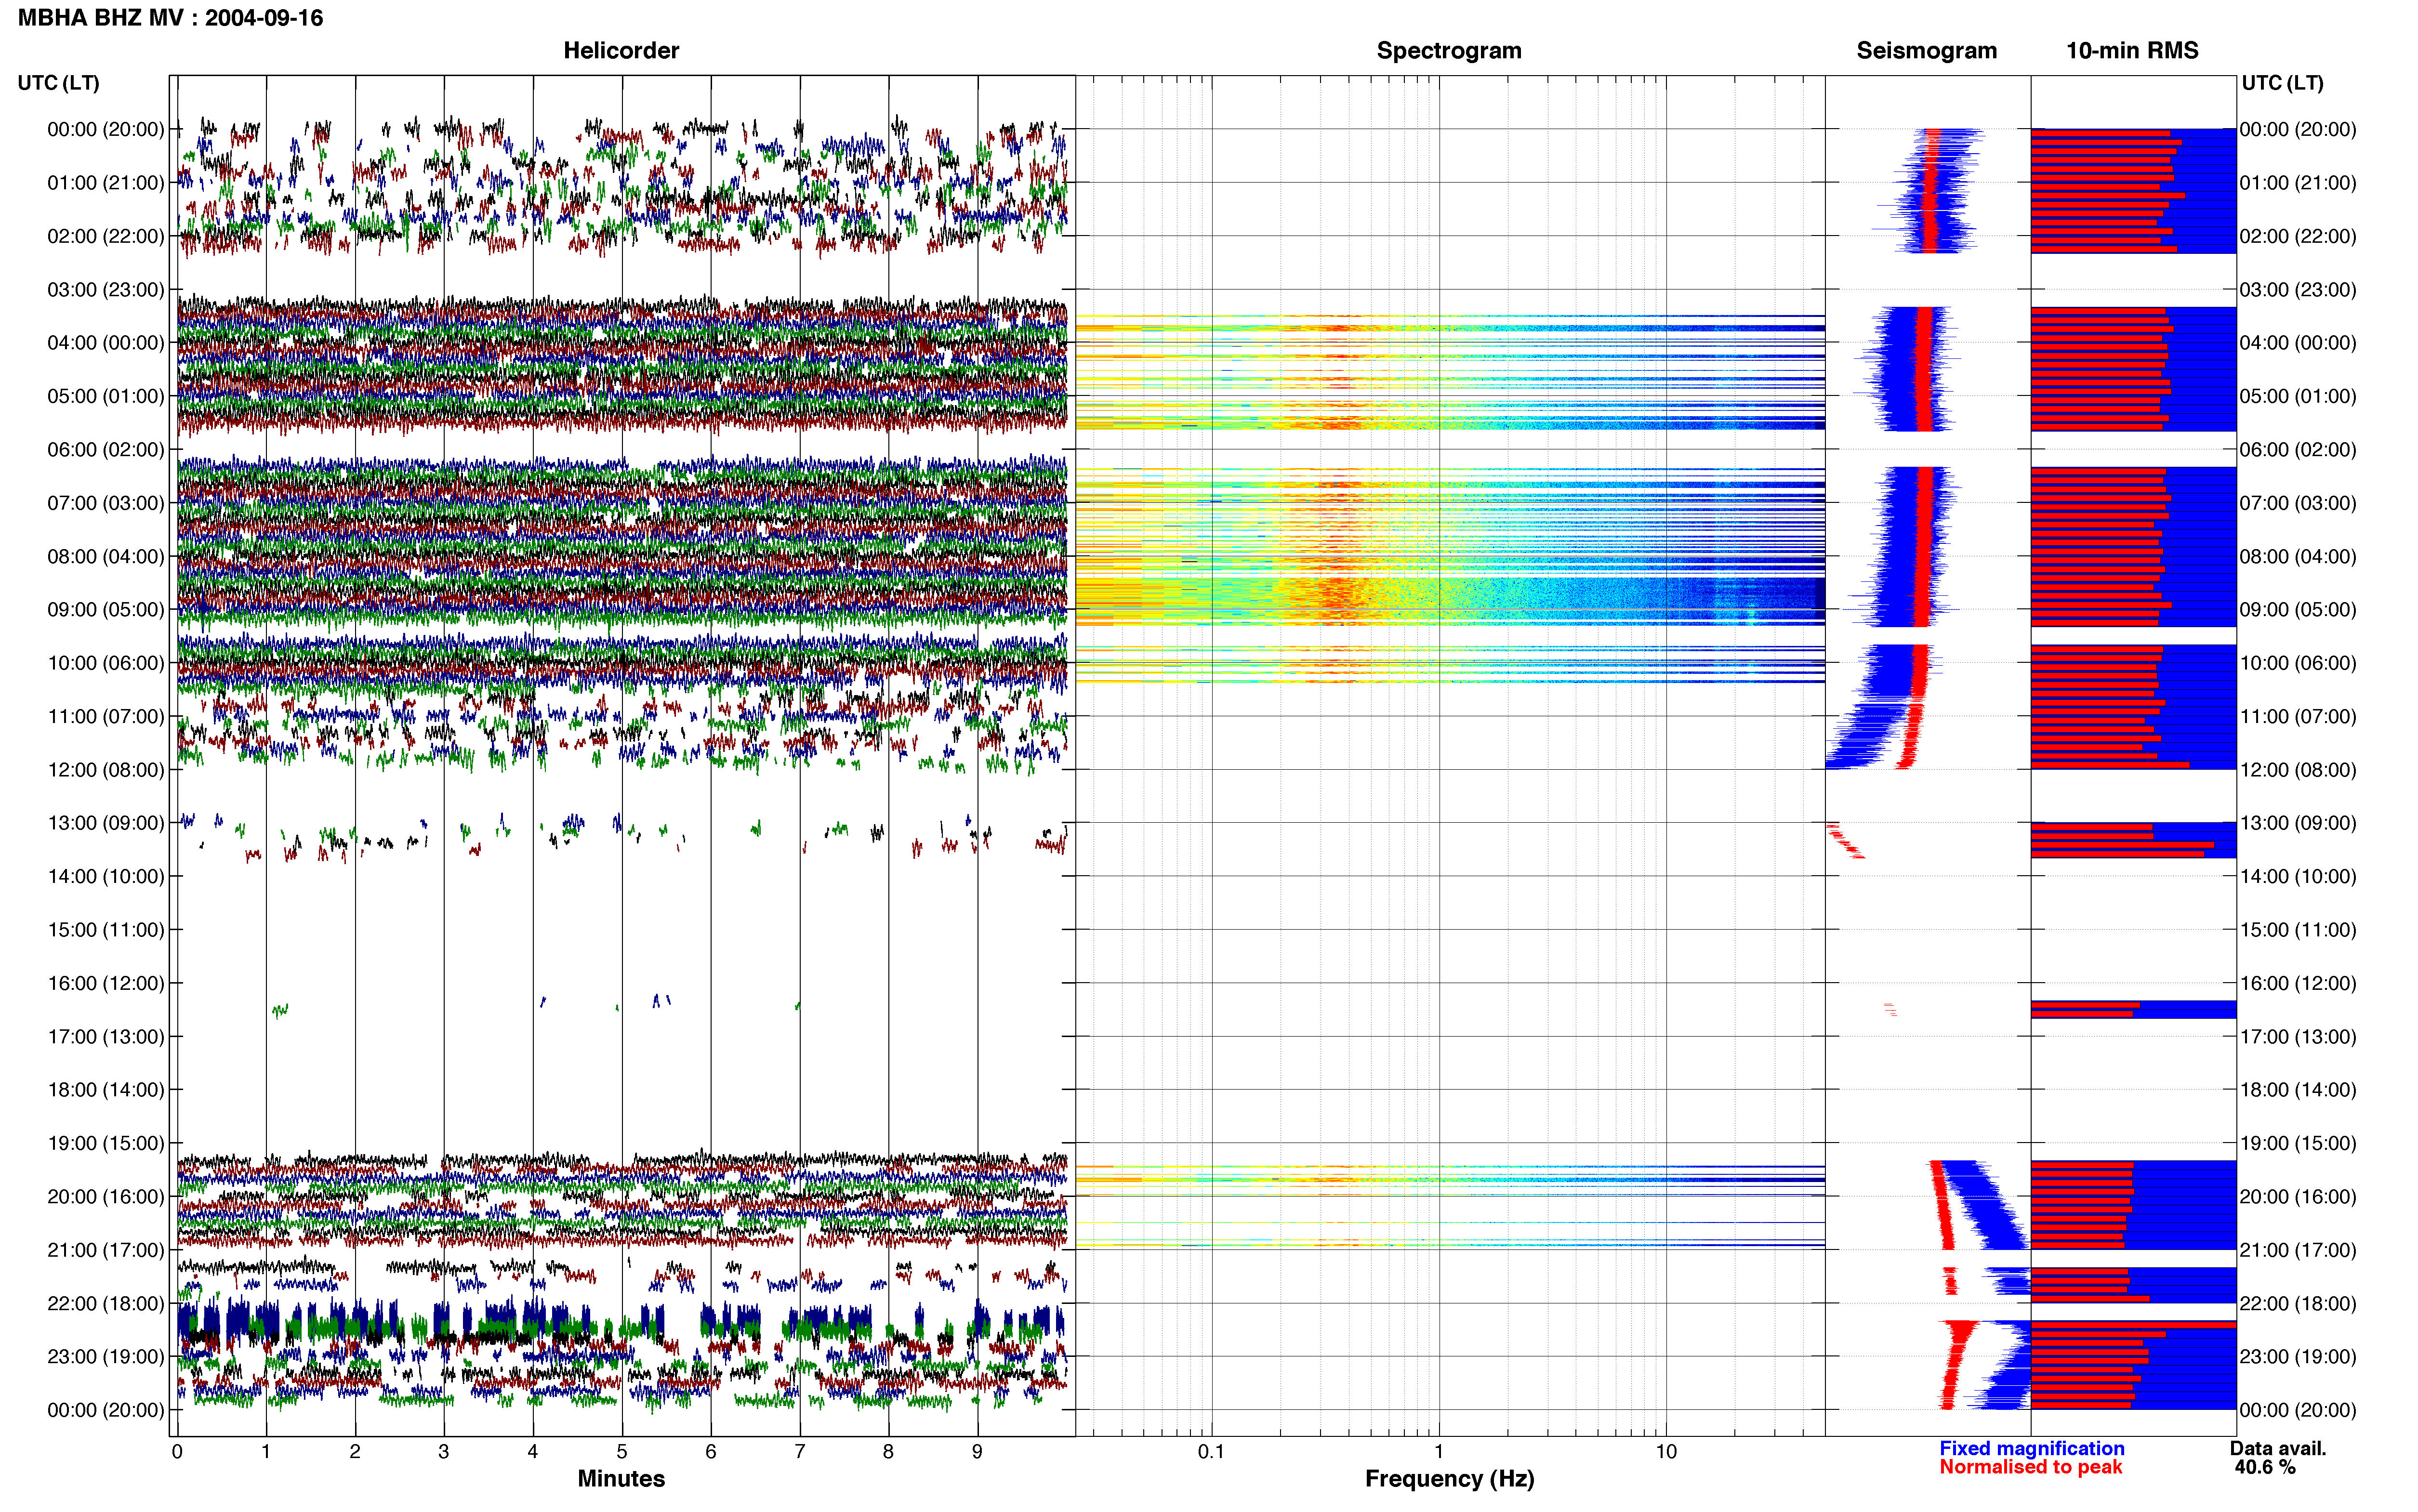Click the right 23:00 (19:00) time label
Image resolution: width=2418 pixels, height=1512 pixels.
coord(2298,1357)
